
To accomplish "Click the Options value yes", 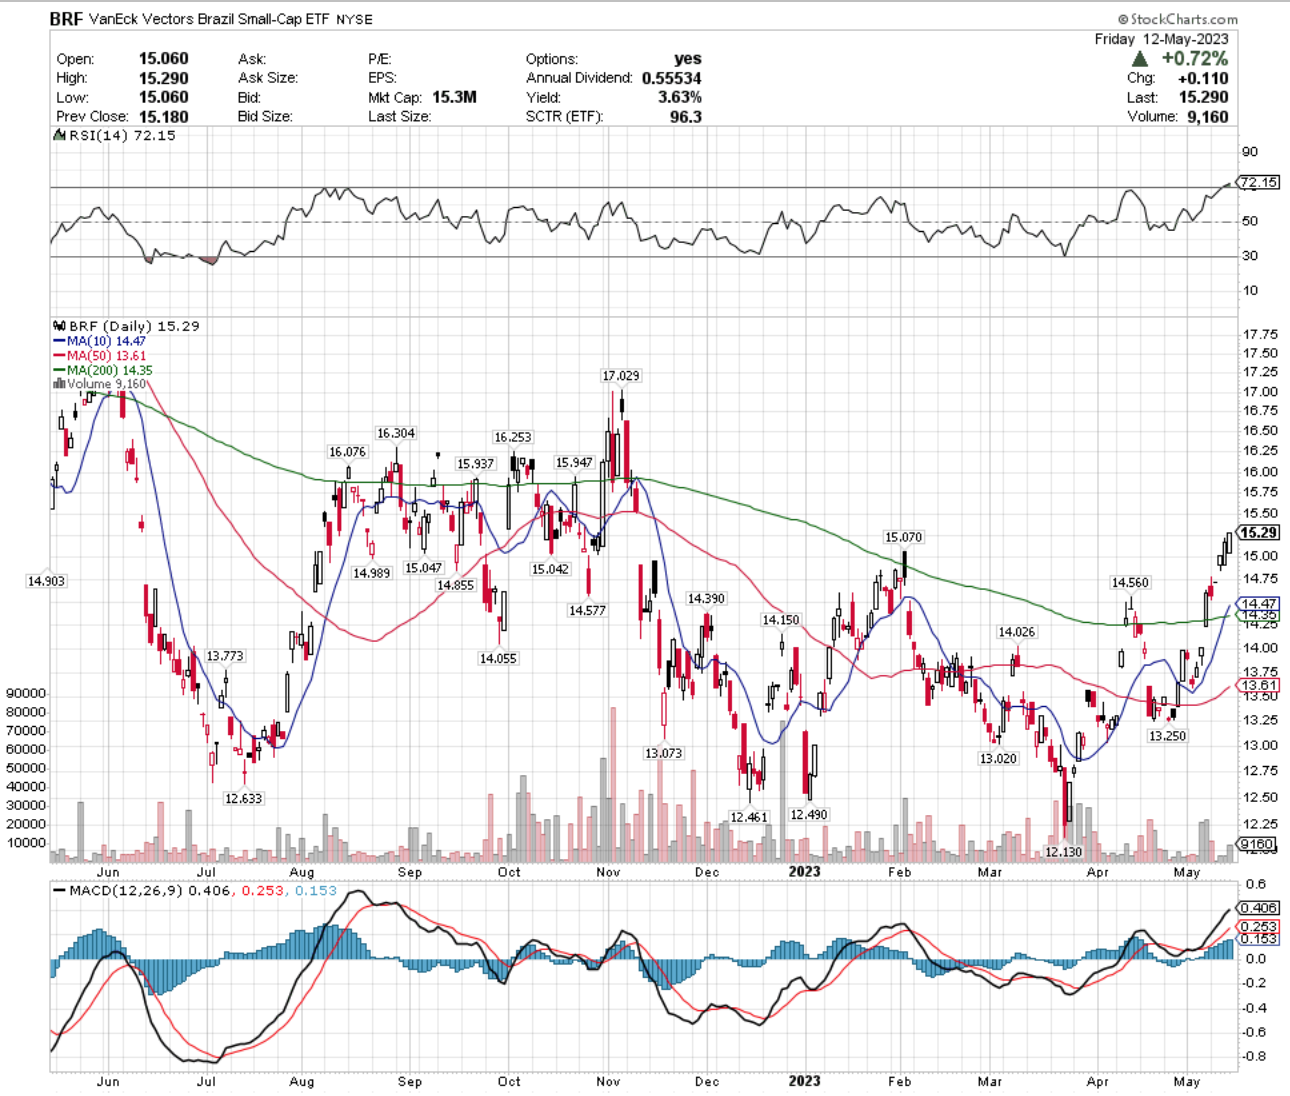I will point(688,59).
